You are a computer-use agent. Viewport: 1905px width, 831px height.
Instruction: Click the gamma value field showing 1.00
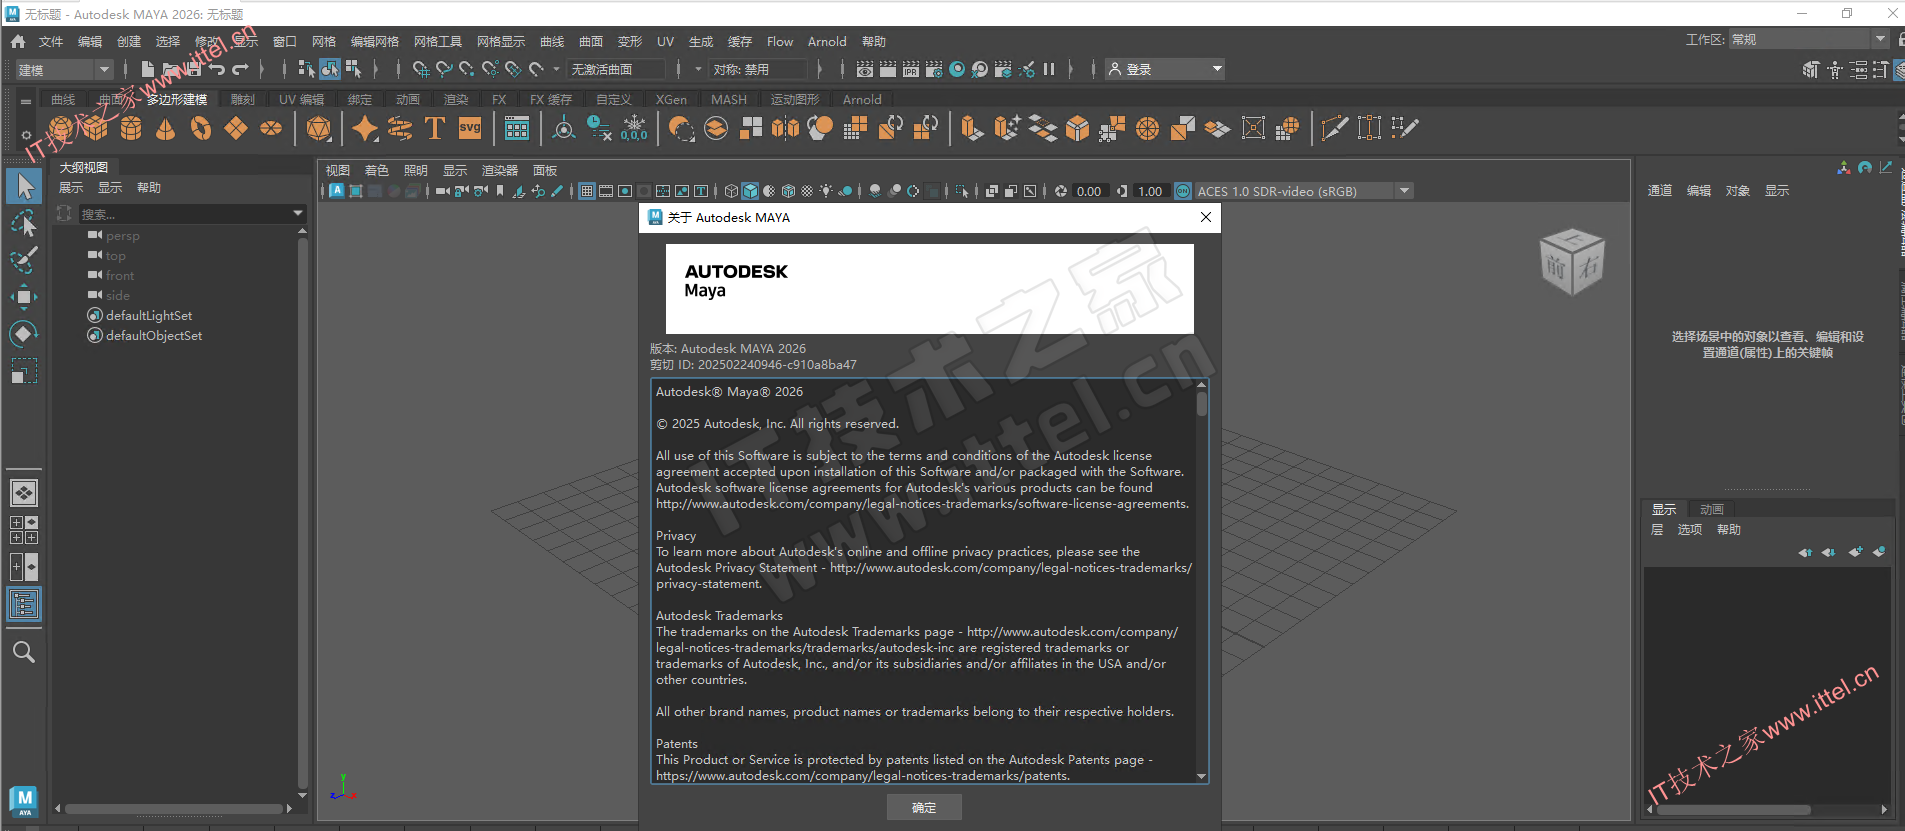coord(1150,191)
